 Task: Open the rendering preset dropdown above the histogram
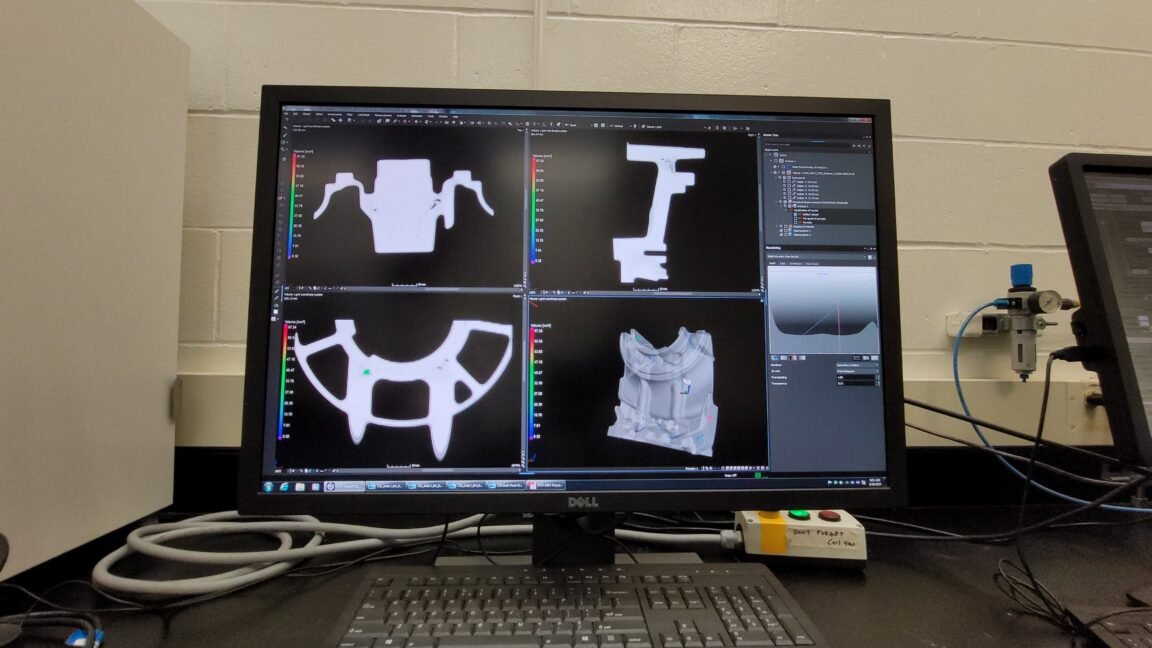pyautogui.click(x=820, y=256)
